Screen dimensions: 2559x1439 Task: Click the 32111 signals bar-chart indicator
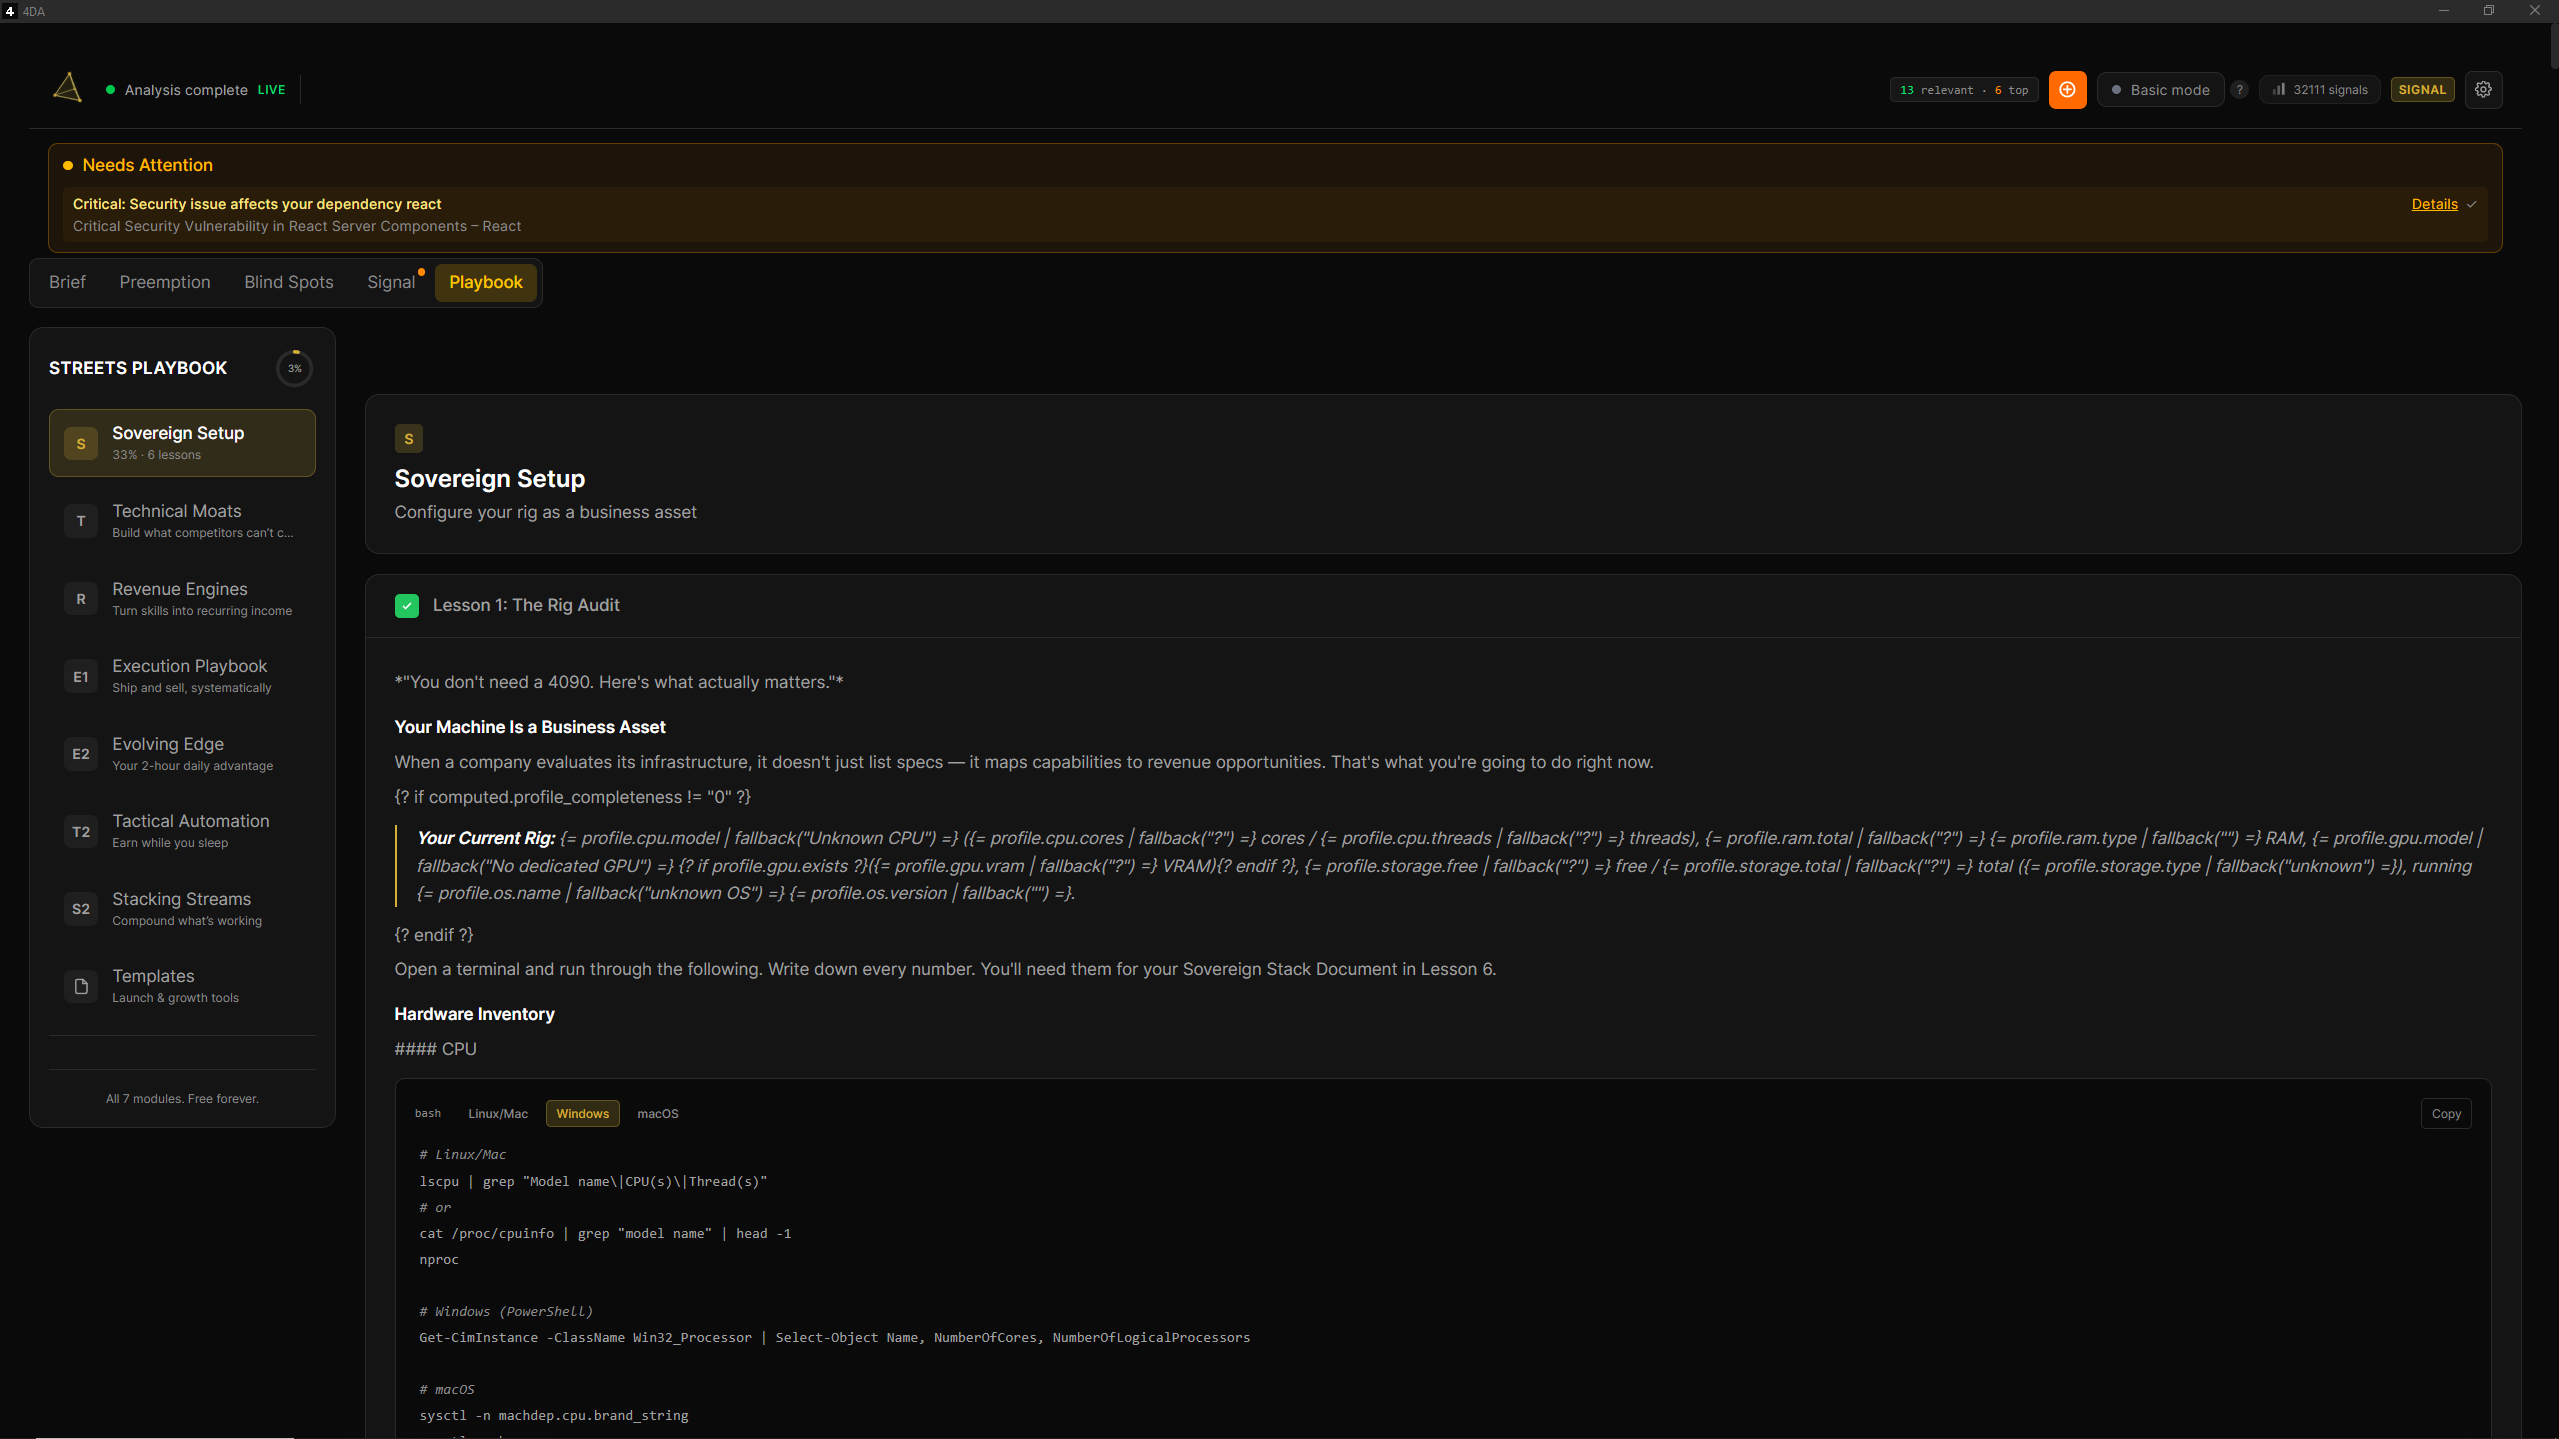click(x=2320, y=90)
